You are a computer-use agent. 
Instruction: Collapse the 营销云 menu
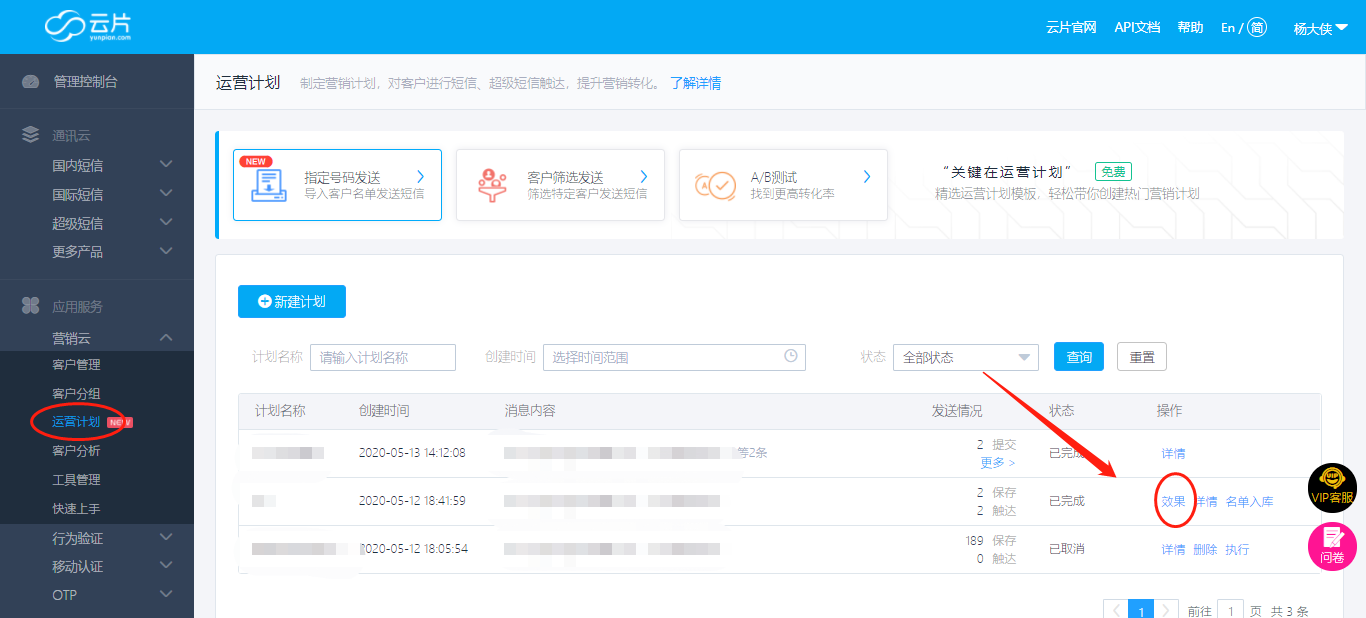[x=166, y=338]
